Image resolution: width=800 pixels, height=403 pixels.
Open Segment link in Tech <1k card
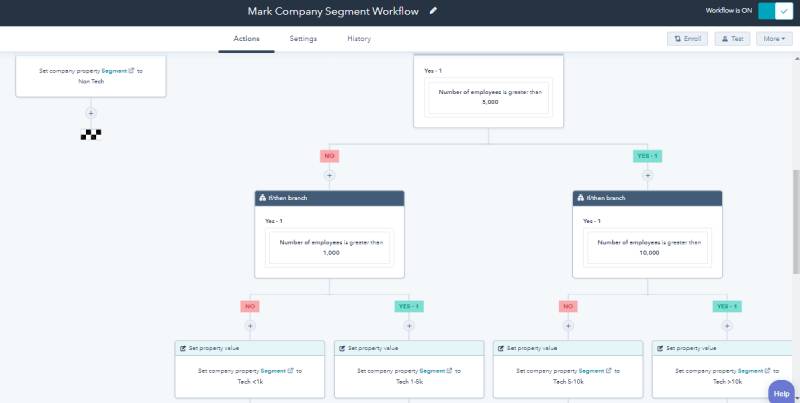point(277,371)
